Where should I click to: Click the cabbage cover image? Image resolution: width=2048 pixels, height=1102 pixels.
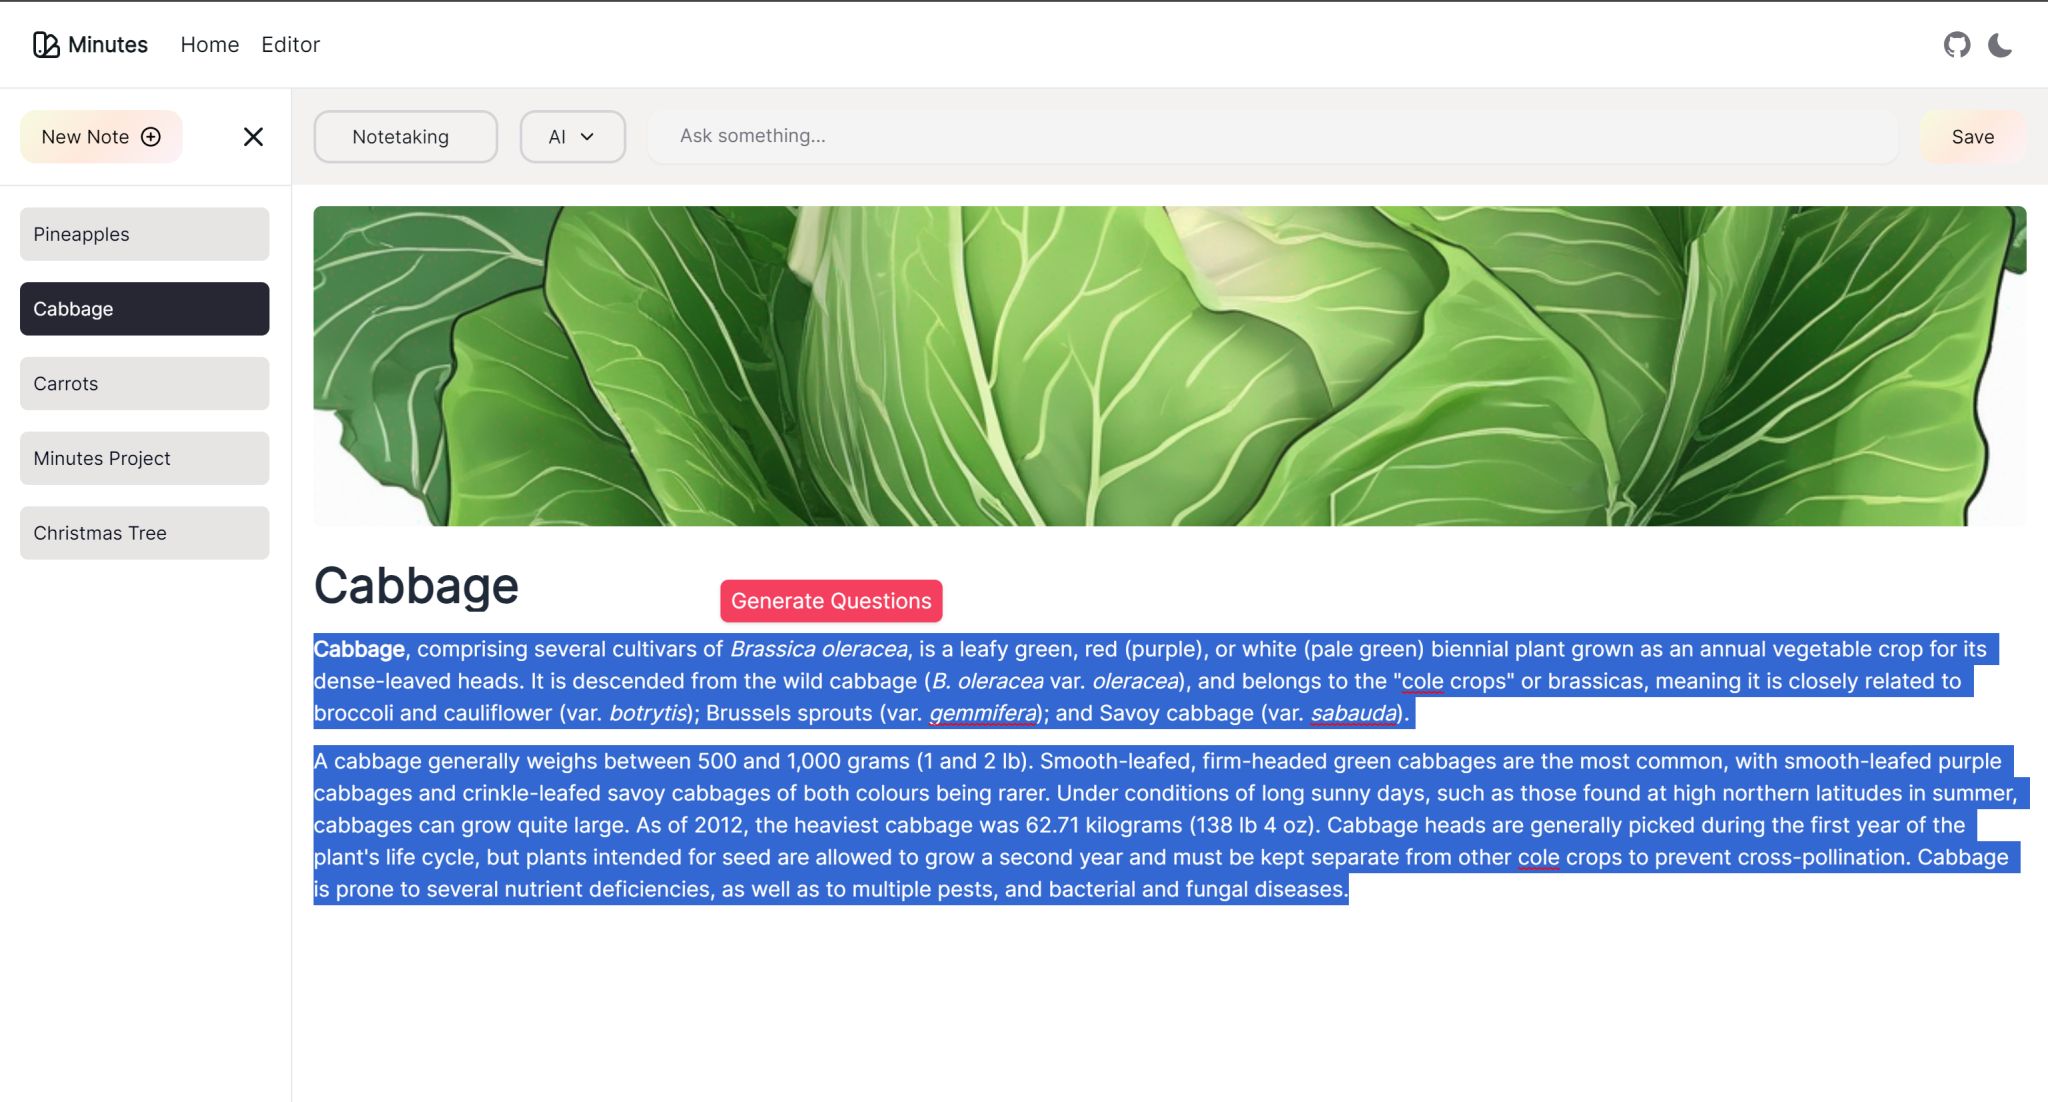1169,366
